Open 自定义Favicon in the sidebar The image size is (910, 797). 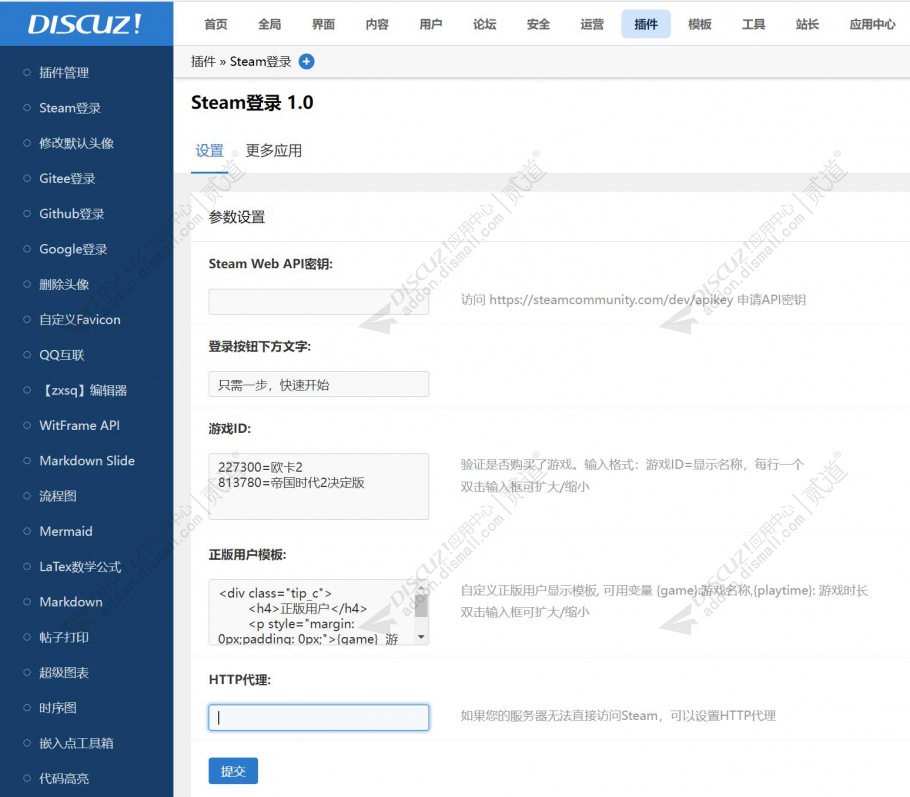coord(80,320)
